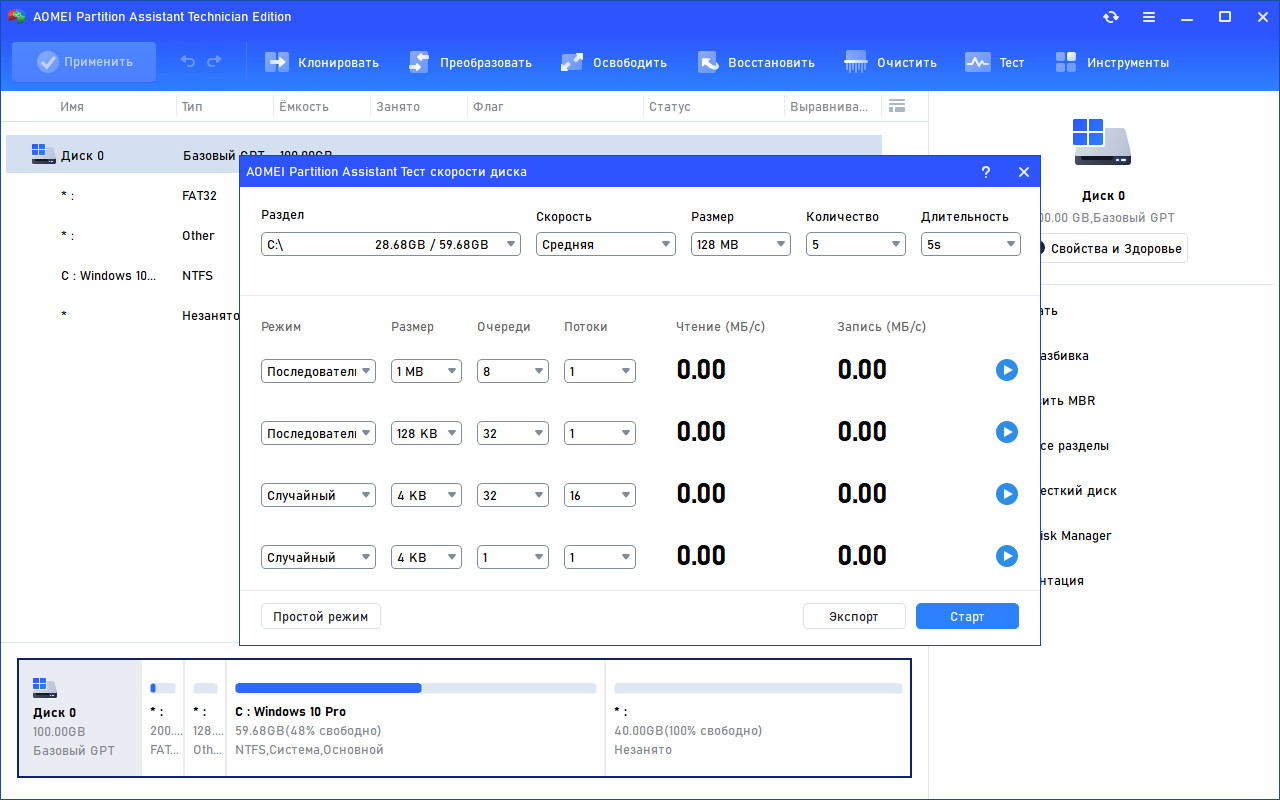Click the Clone toolbar icon
The height and width of the screenshot is (800, 1280).
pyautogui.click(x=276, y=62)
